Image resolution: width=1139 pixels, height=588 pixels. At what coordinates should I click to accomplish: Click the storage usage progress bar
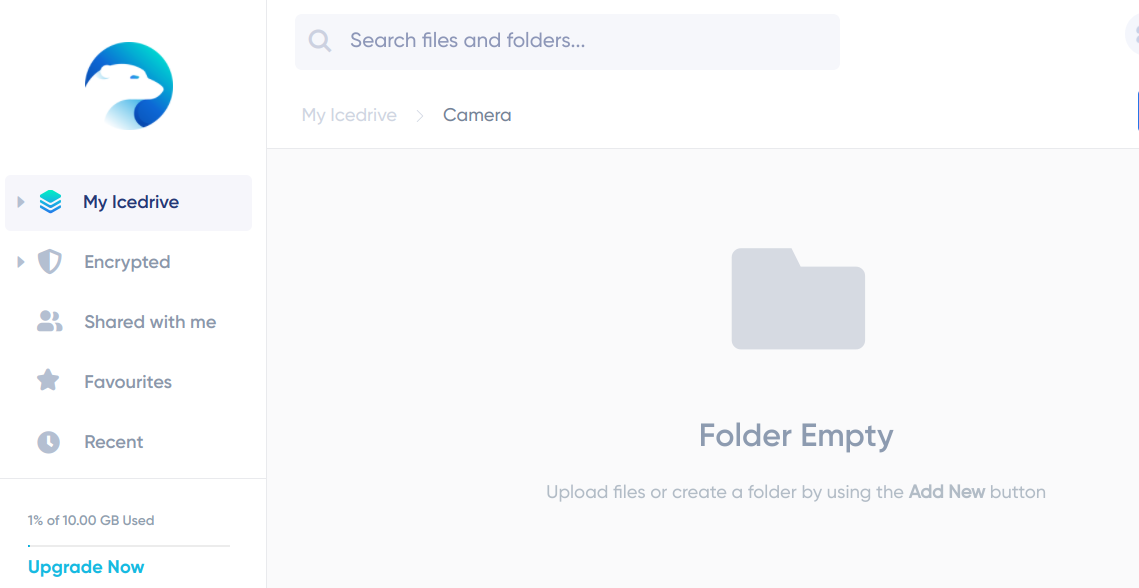129,545
